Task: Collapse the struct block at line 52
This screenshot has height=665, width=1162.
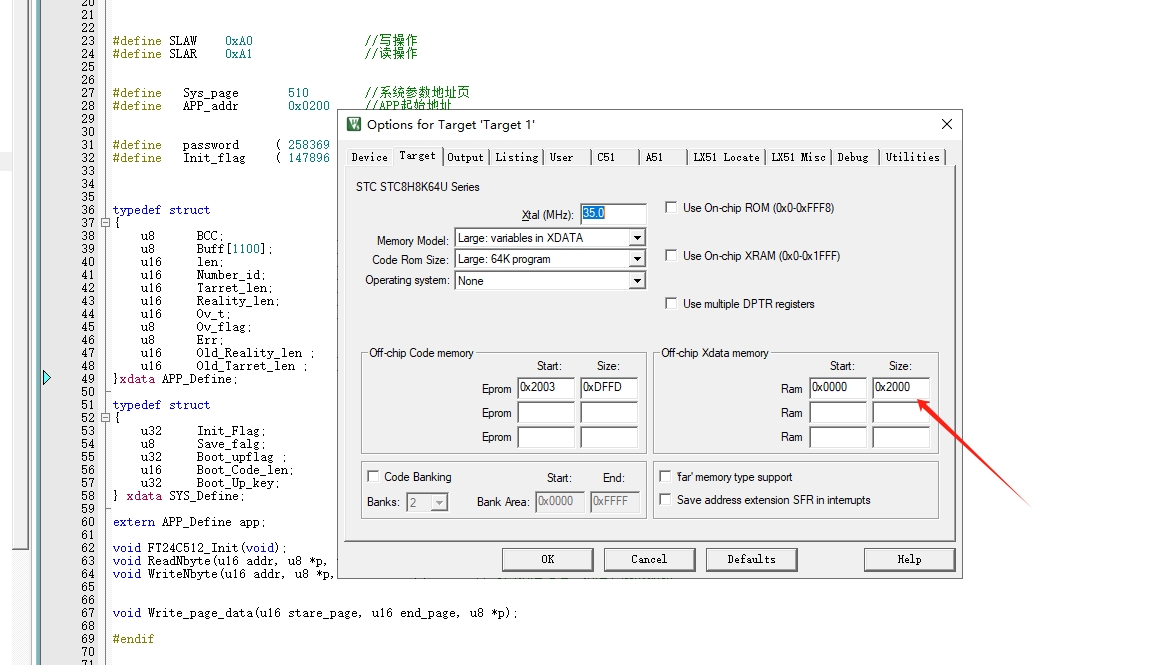Action: coord(105,417)
